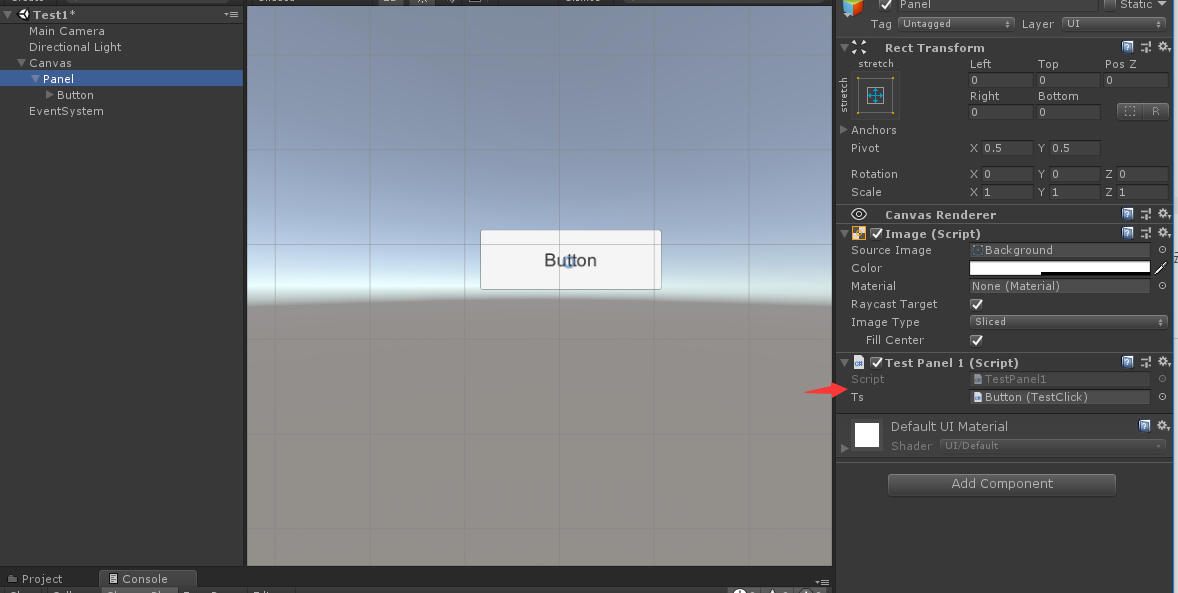Open the Material object picker circle
Viewport: 1178px width, 593px height.
[1160, 286]
